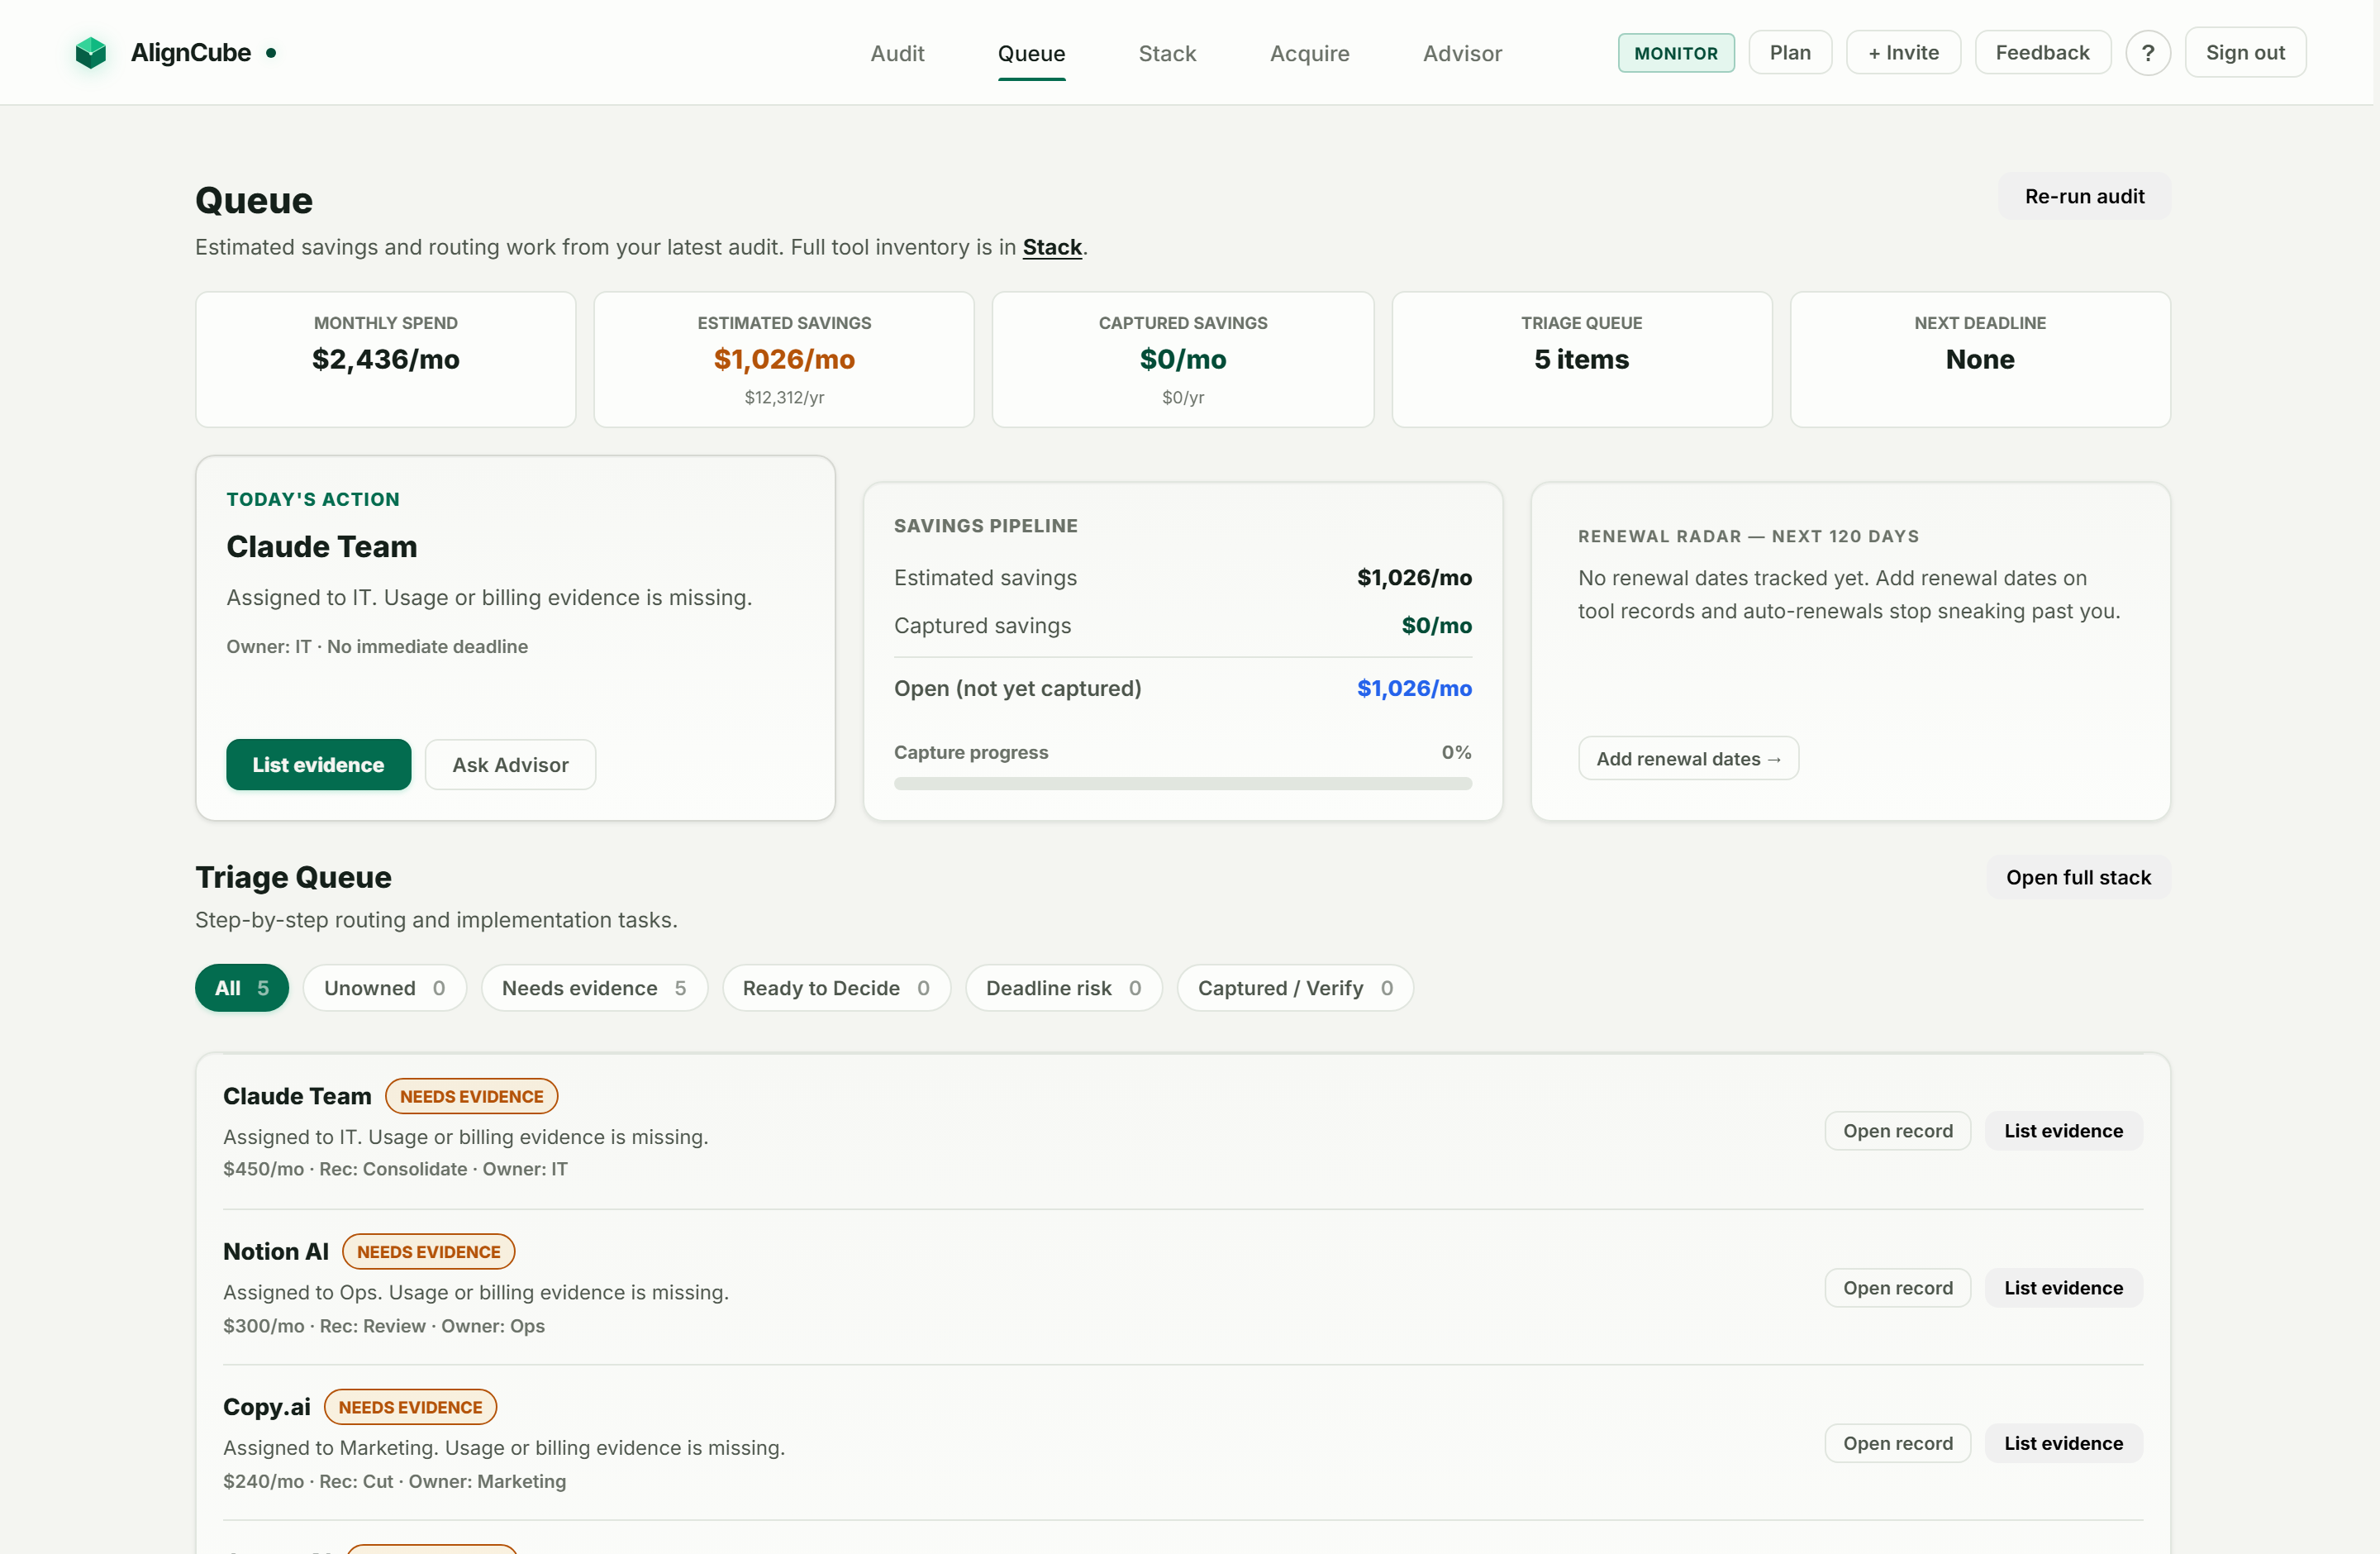Open record for Claude Team
The image size is (2380, 1554).
point(1897,1131)
